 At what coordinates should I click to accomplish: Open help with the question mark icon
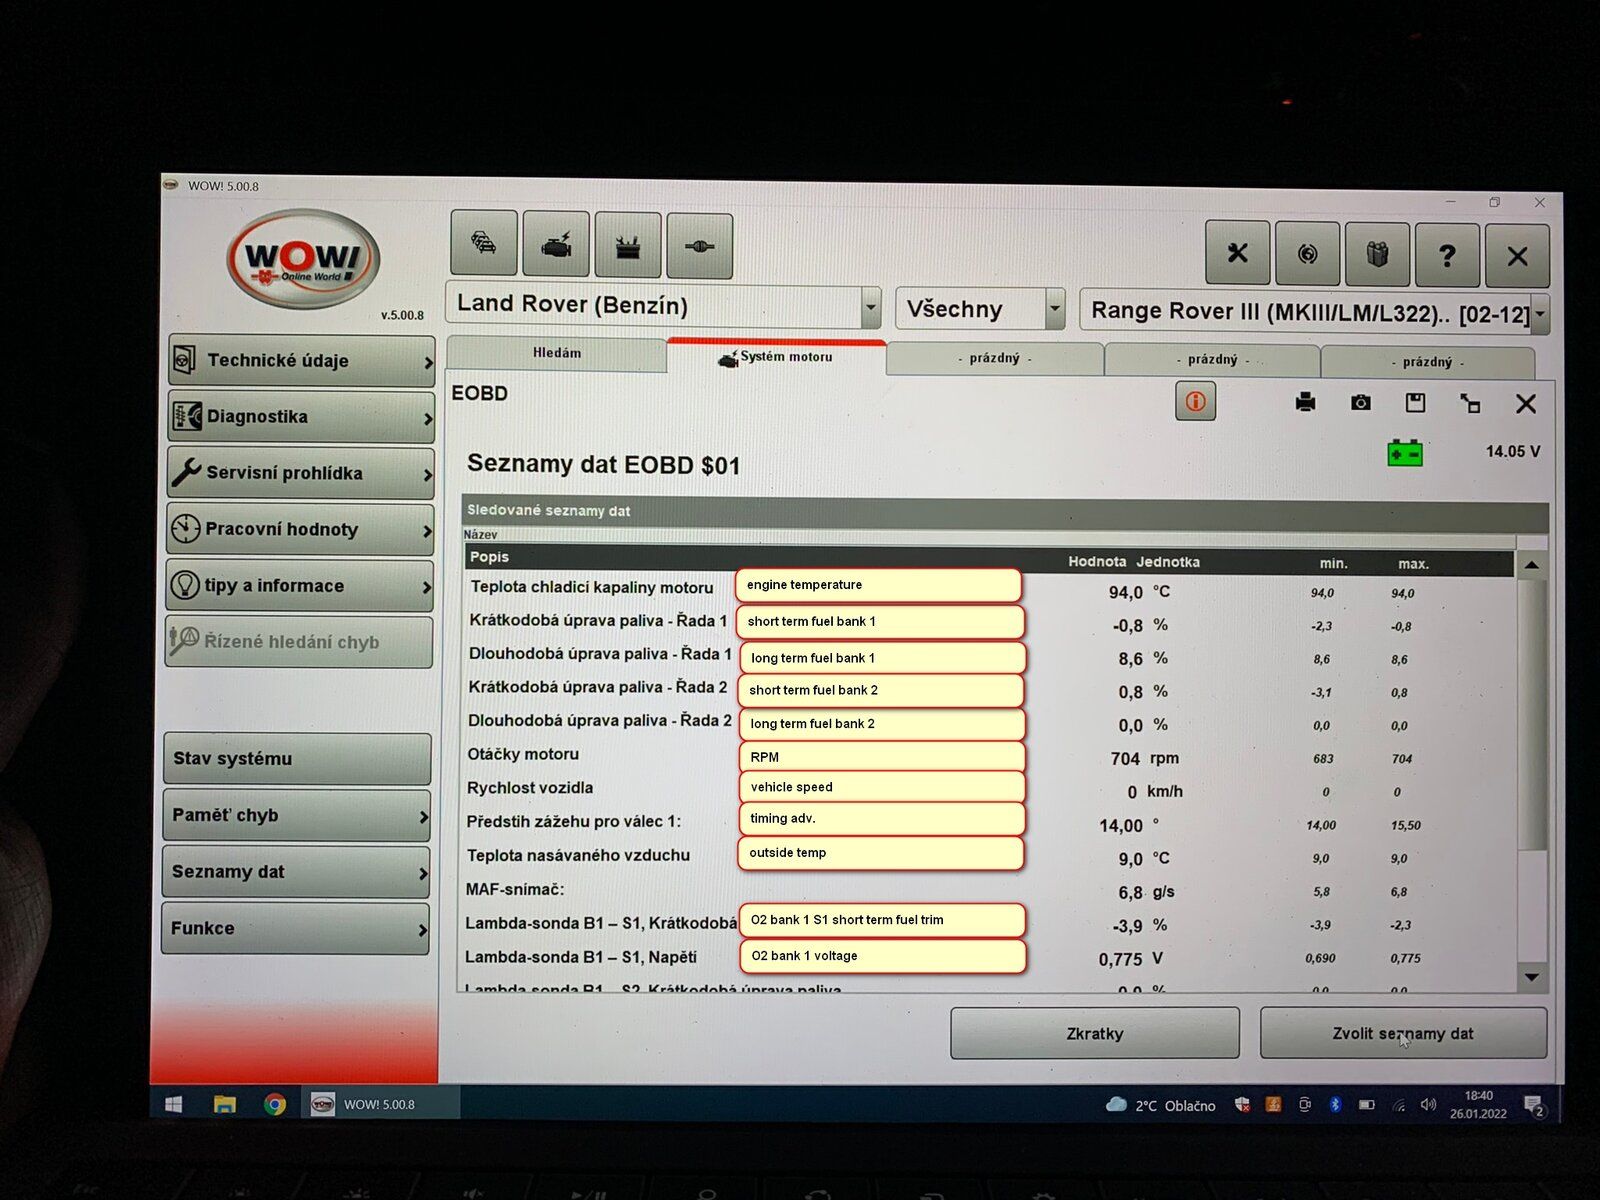[1447, 256]
